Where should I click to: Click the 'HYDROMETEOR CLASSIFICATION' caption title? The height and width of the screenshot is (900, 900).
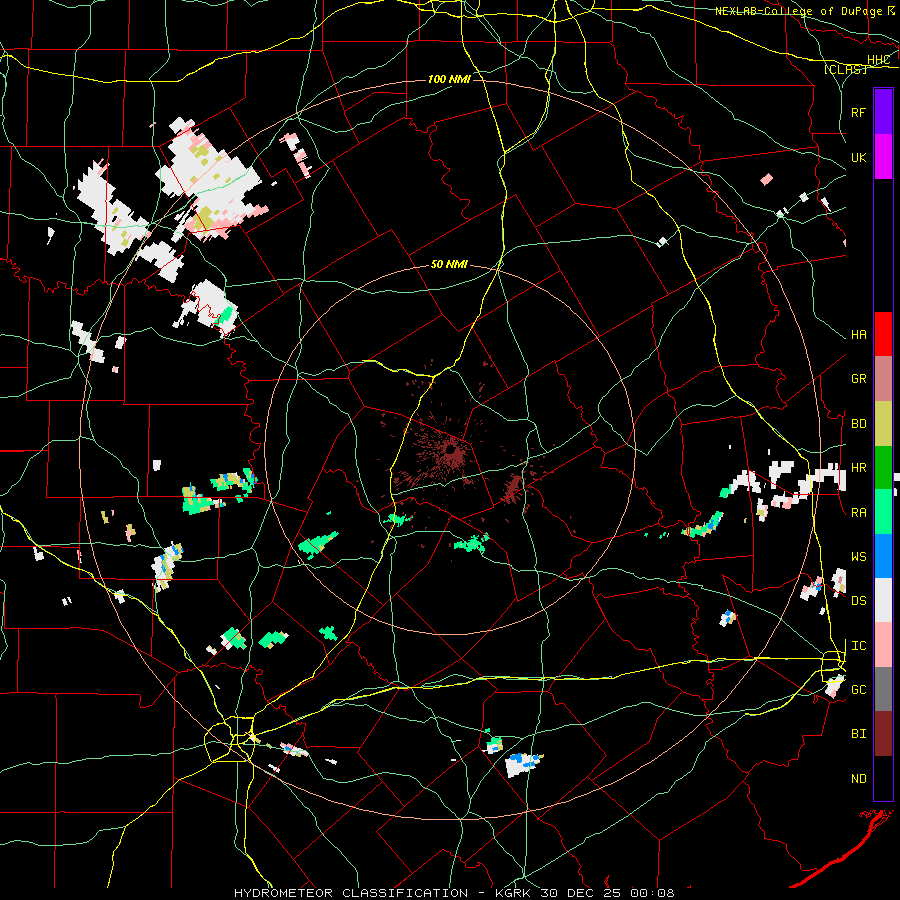(351, 893)
